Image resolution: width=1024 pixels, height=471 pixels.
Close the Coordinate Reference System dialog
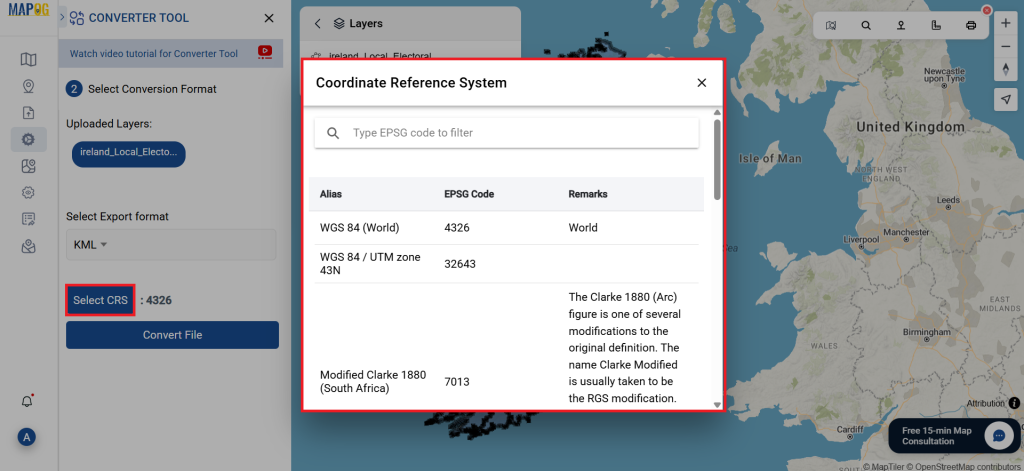(701, 83)
